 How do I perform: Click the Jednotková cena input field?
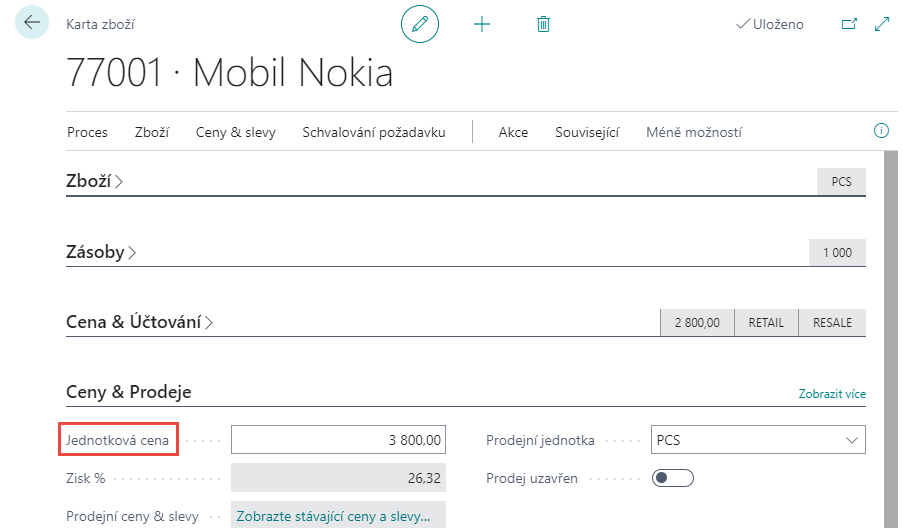coord(338,440)
